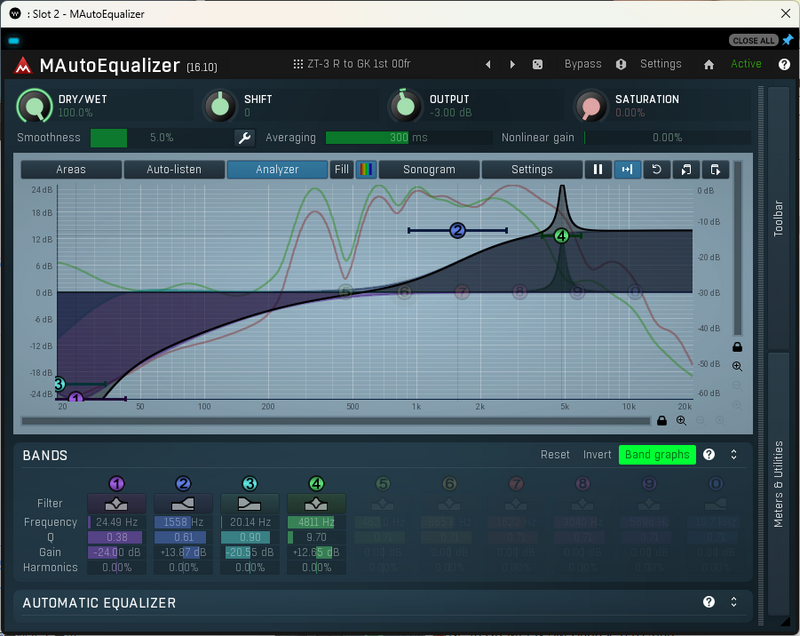Image resolution: width=800 pixels, height=636 pixels.
Task: Toggle band 4 enable circle
Action: pos(316,484)
